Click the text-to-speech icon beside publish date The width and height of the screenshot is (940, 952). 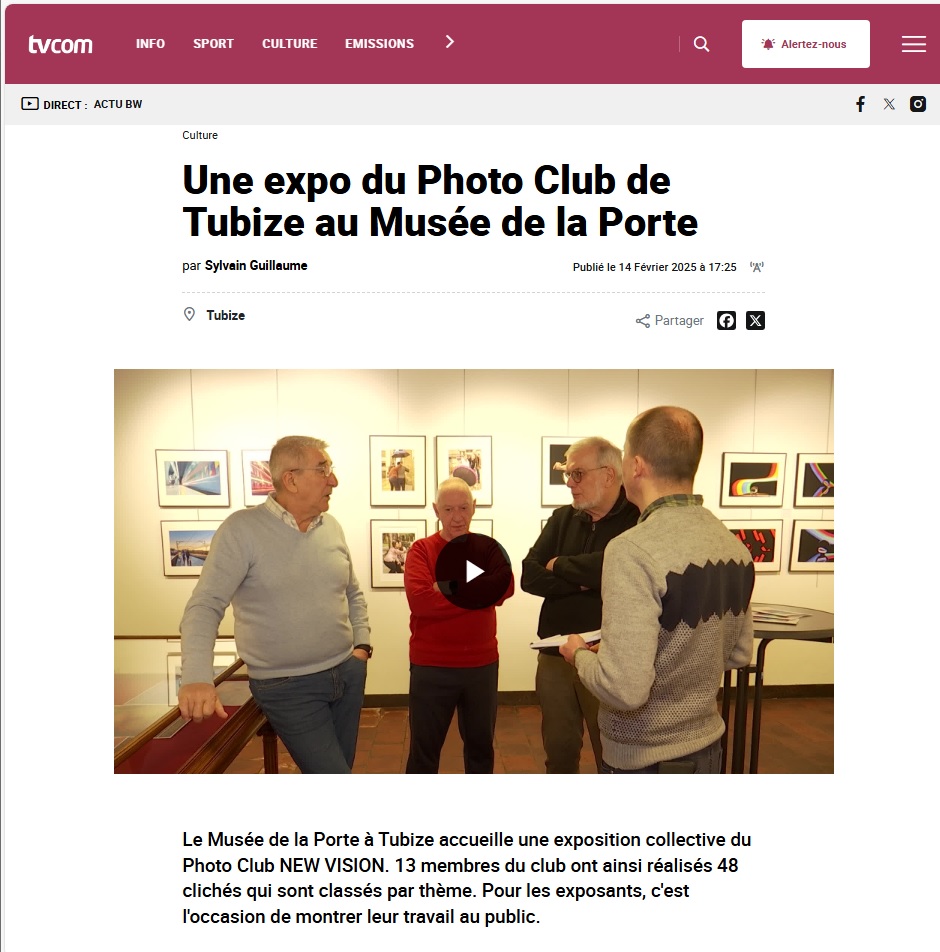coord(757,267)
